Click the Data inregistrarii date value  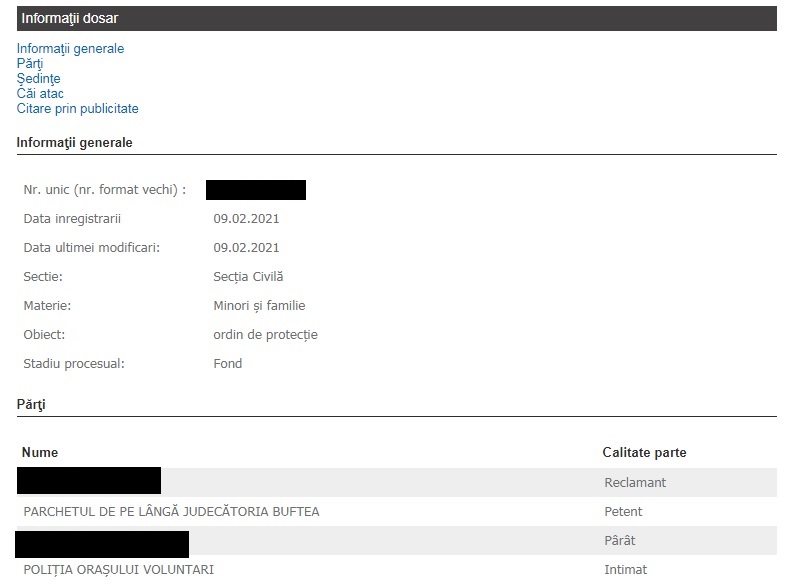click(x=246, y=219)
